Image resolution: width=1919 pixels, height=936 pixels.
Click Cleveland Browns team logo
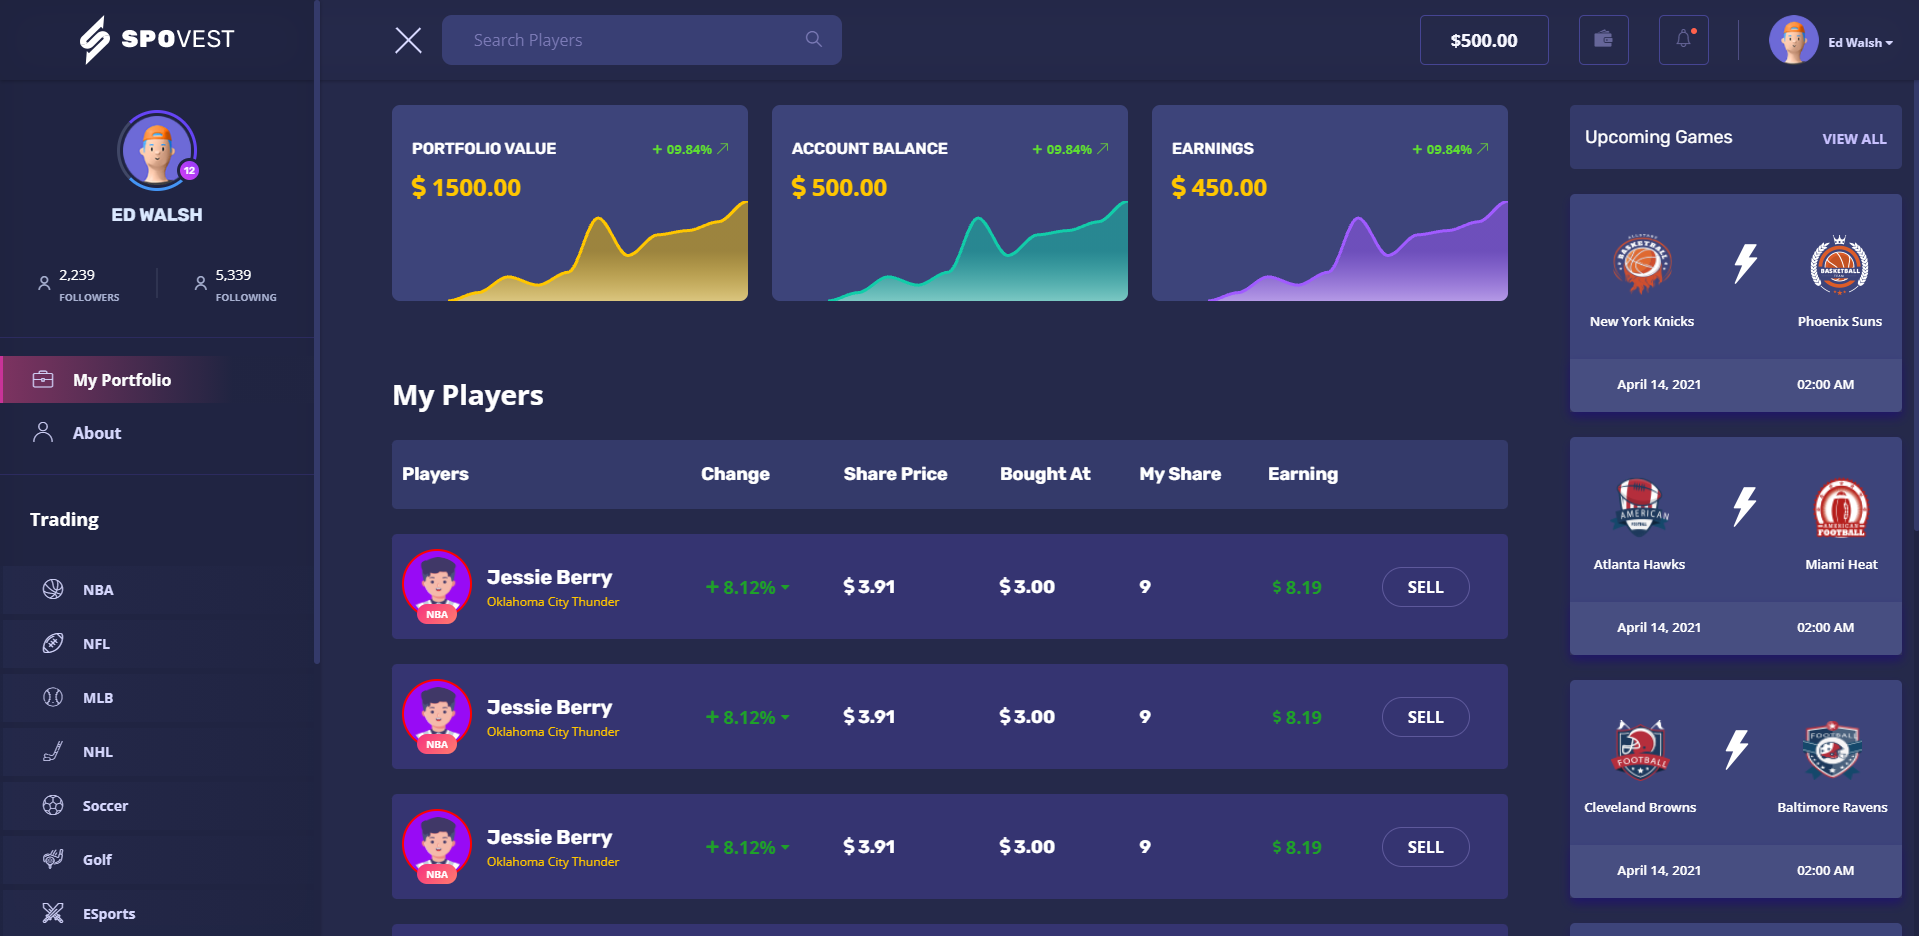(1640, 750)
